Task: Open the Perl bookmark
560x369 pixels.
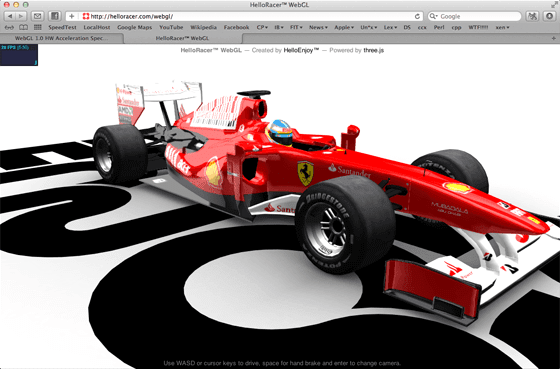Action: coord(439,28)
